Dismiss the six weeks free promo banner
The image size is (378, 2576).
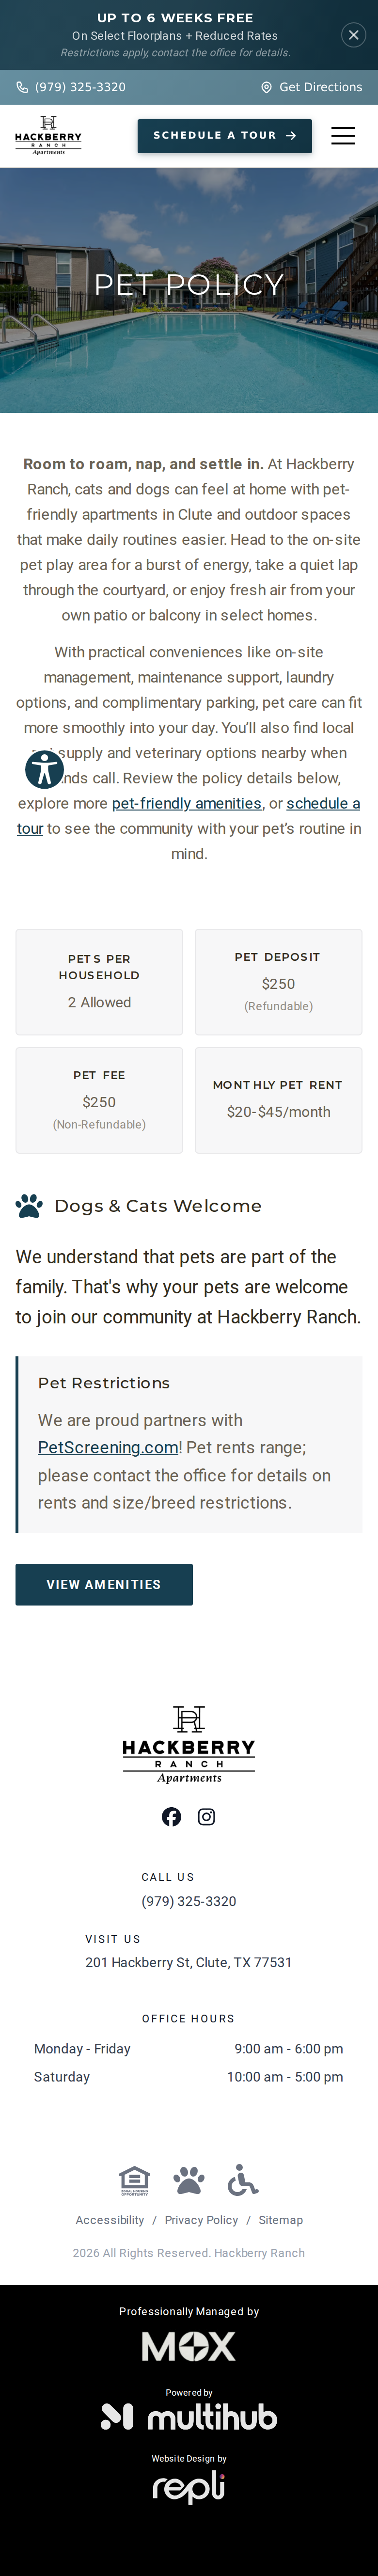(353, 35)
